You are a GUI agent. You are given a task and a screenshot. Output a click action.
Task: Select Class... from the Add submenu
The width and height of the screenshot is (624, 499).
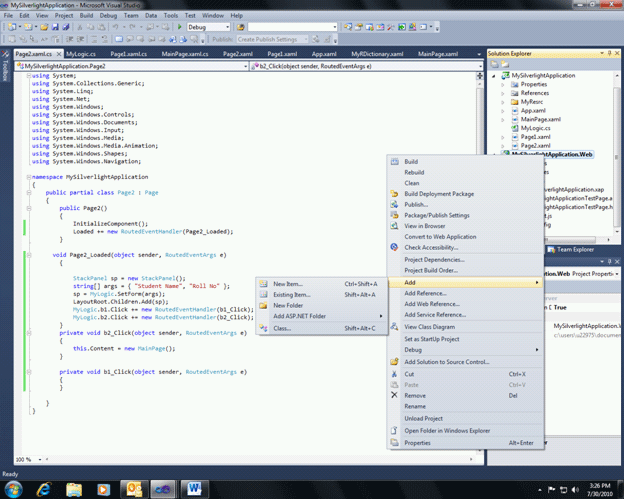point(282,328)
